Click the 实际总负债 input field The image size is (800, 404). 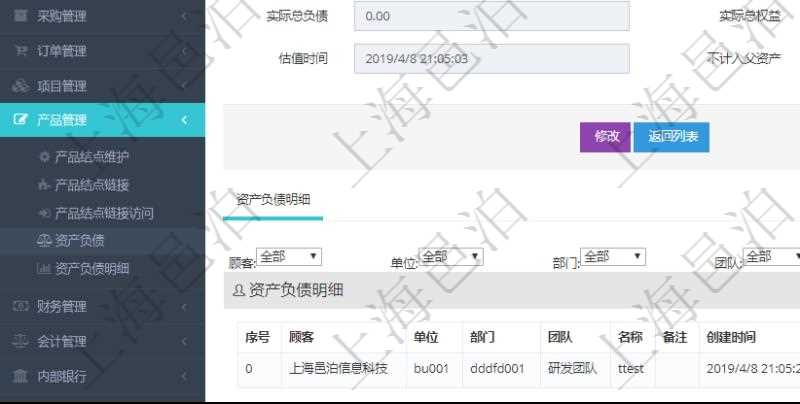tap(492, 16)
